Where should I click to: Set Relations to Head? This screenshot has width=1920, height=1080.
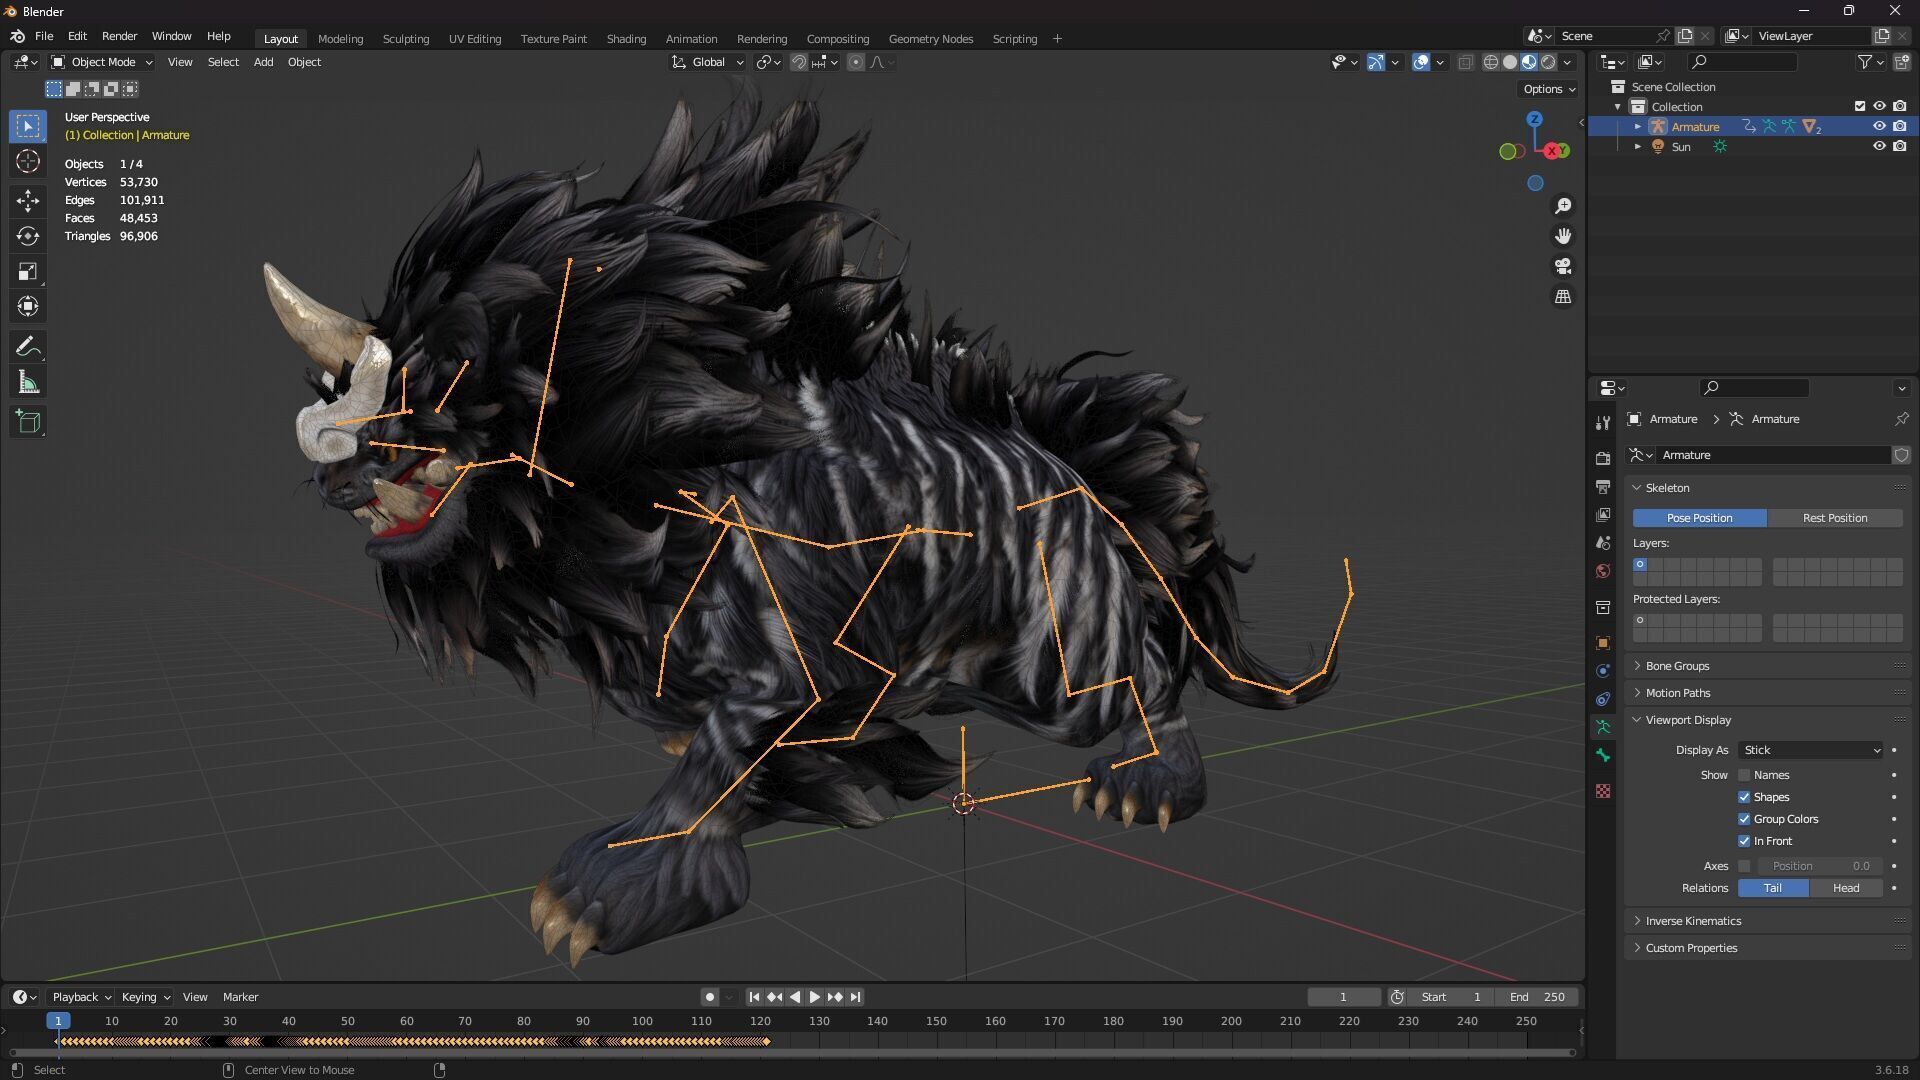point(1846,888)
